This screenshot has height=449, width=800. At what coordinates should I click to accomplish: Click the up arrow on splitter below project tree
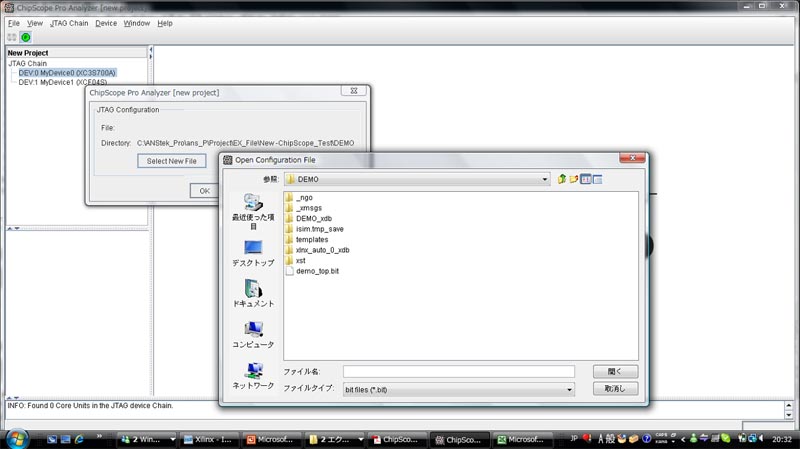(x=10, y=229)
